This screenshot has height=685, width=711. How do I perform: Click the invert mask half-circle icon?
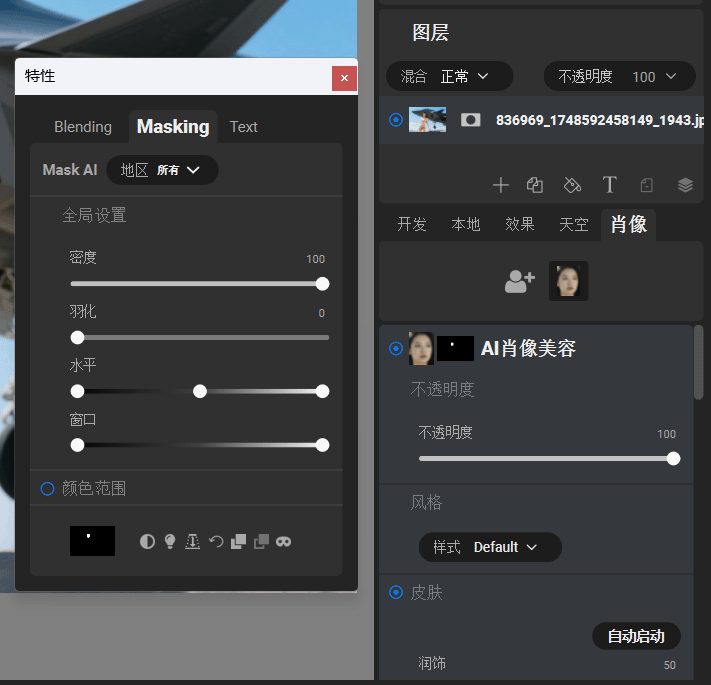pyautogui.click(x=147, y=541)
